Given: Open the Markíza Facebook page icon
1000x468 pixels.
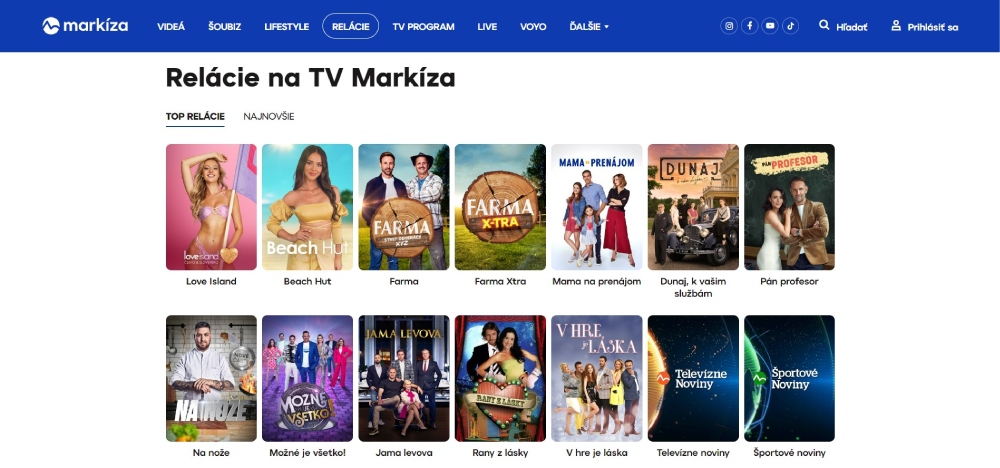Looking at the screenshot, I should tap(749, 26).
